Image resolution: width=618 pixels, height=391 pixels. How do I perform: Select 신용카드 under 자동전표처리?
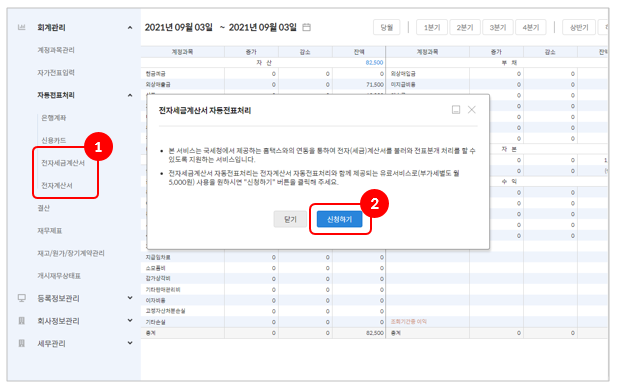tap(54, 140)
